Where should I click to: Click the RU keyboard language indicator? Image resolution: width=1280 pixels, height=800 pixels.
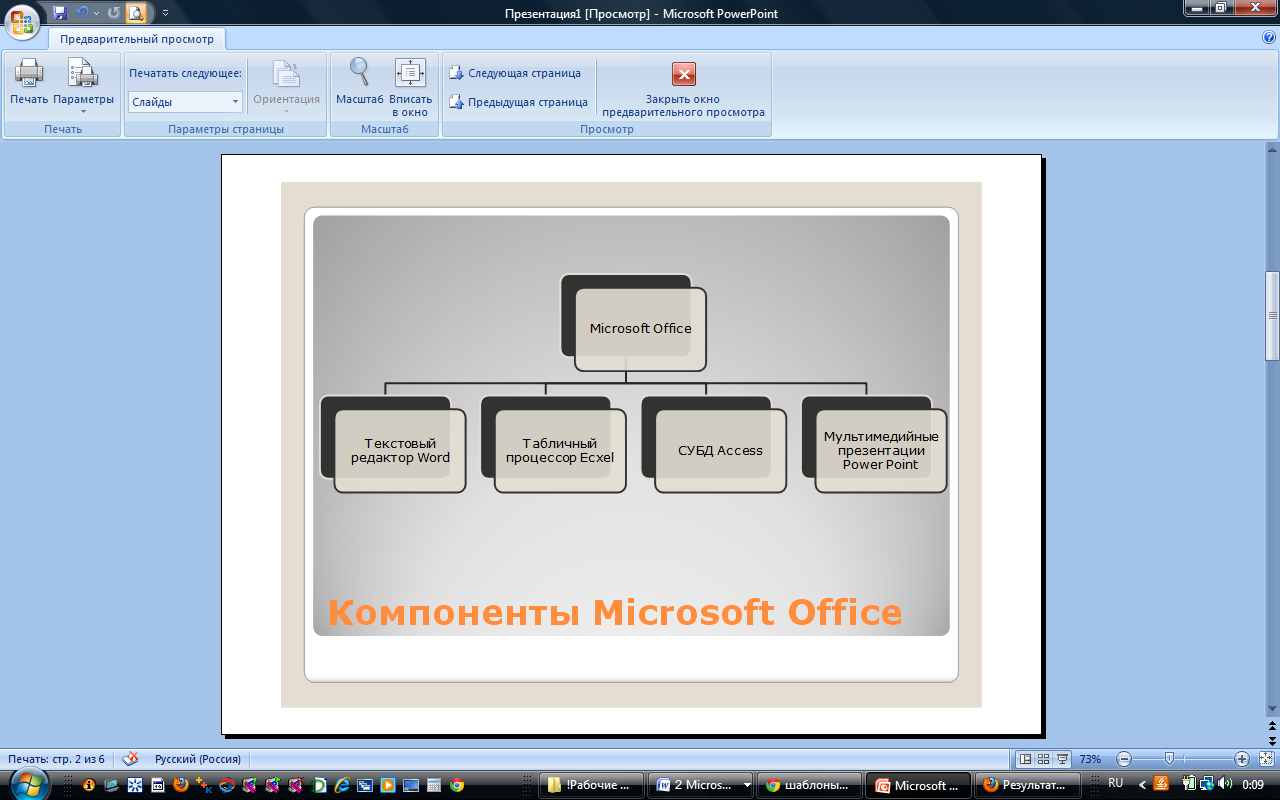1116,784
